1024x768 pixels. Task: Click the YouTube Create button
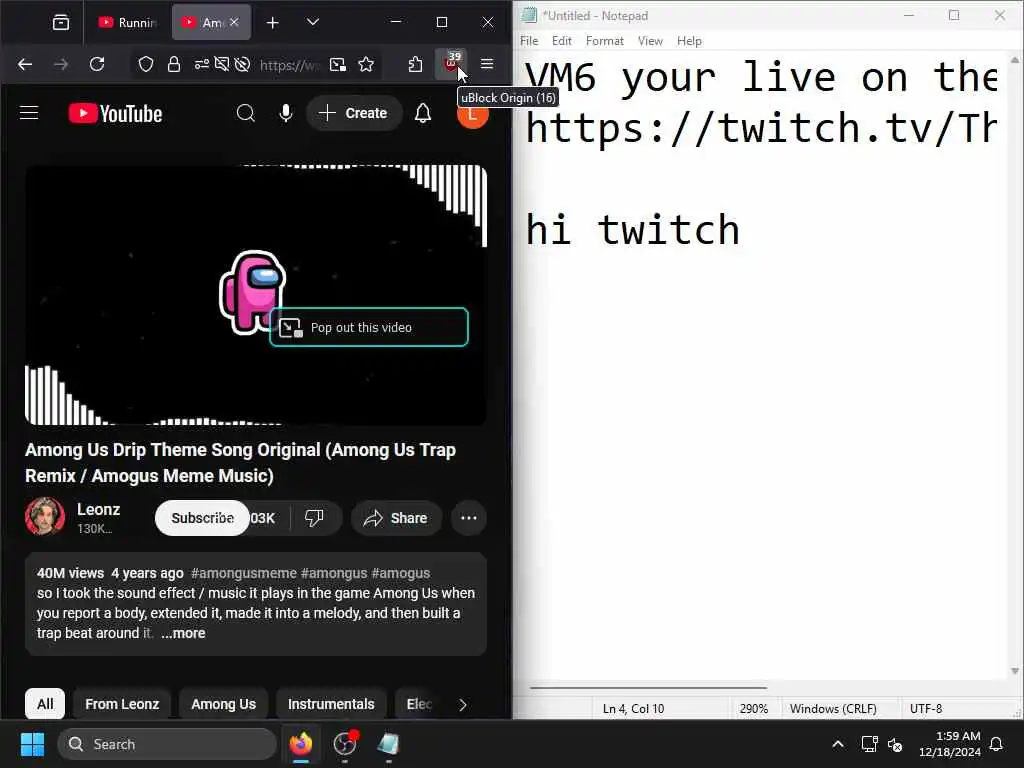coord(353,113)
